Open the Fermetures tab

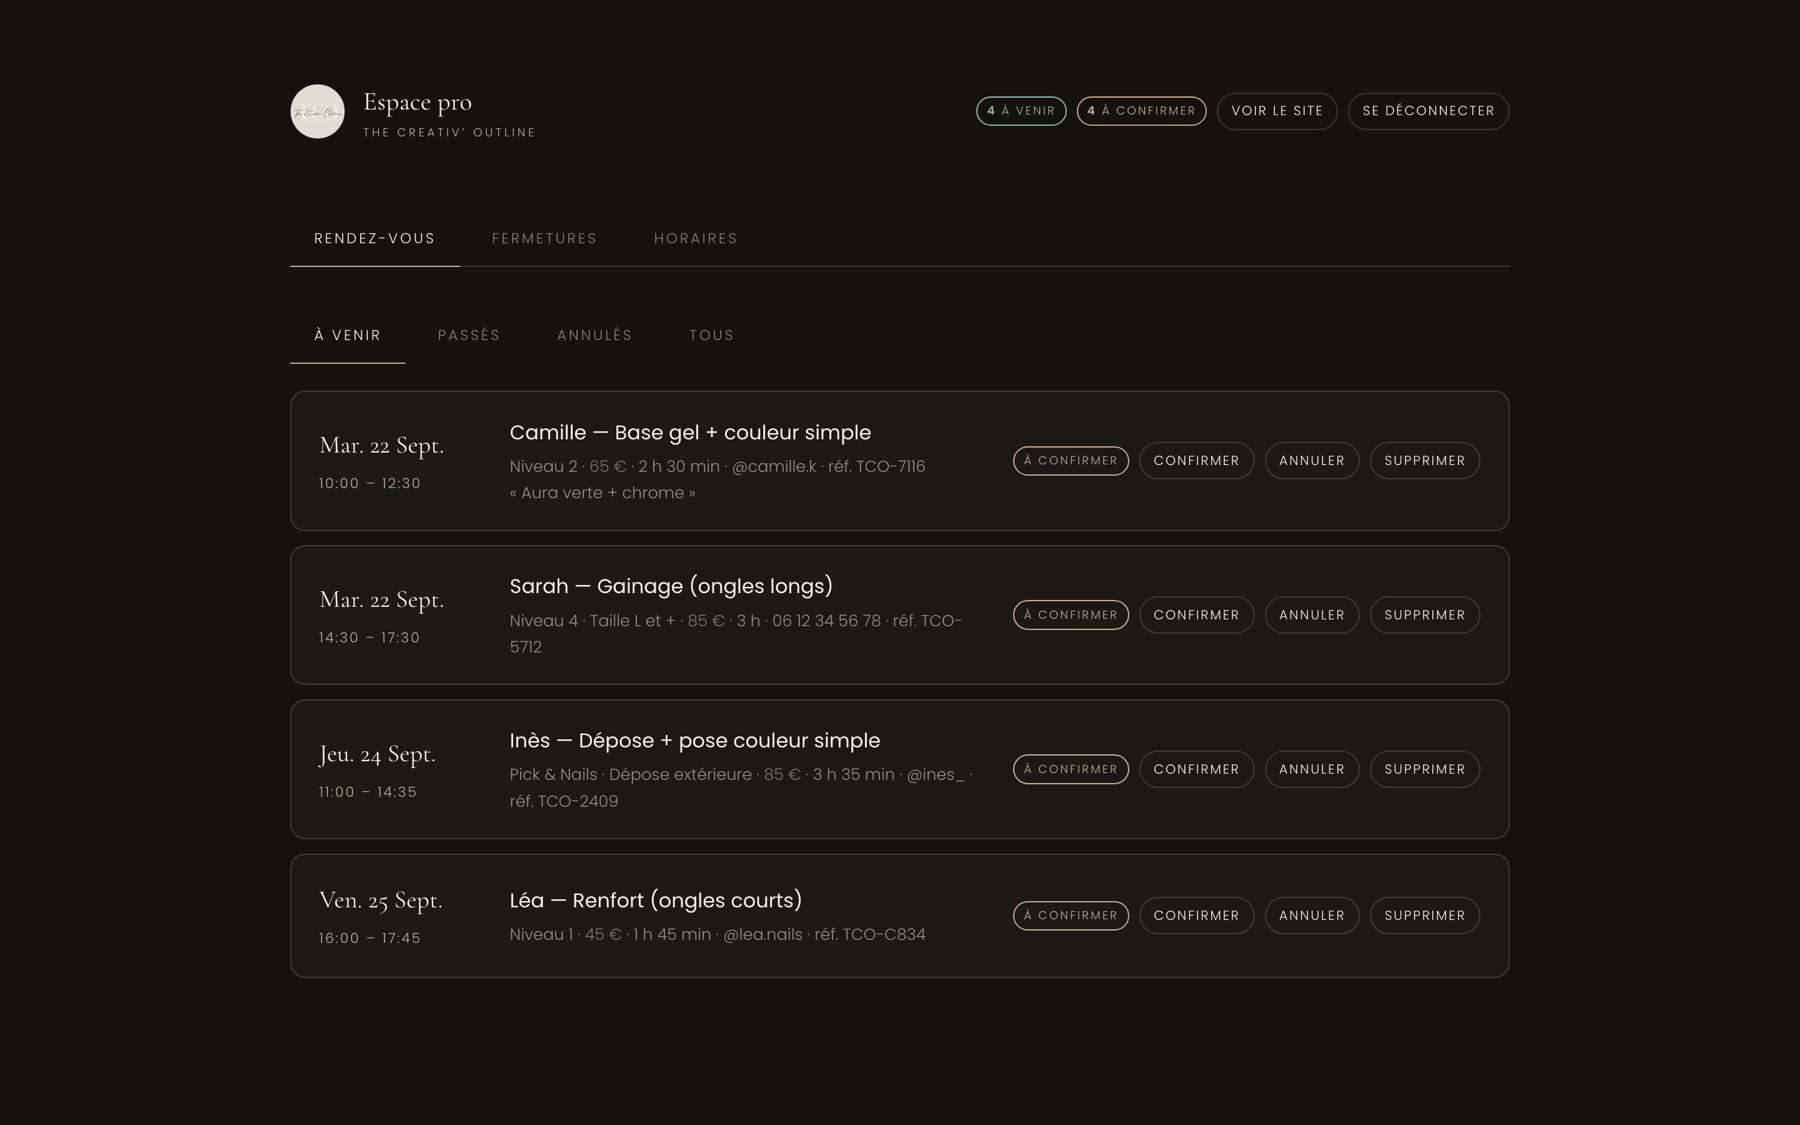click(x=544, y=238)
